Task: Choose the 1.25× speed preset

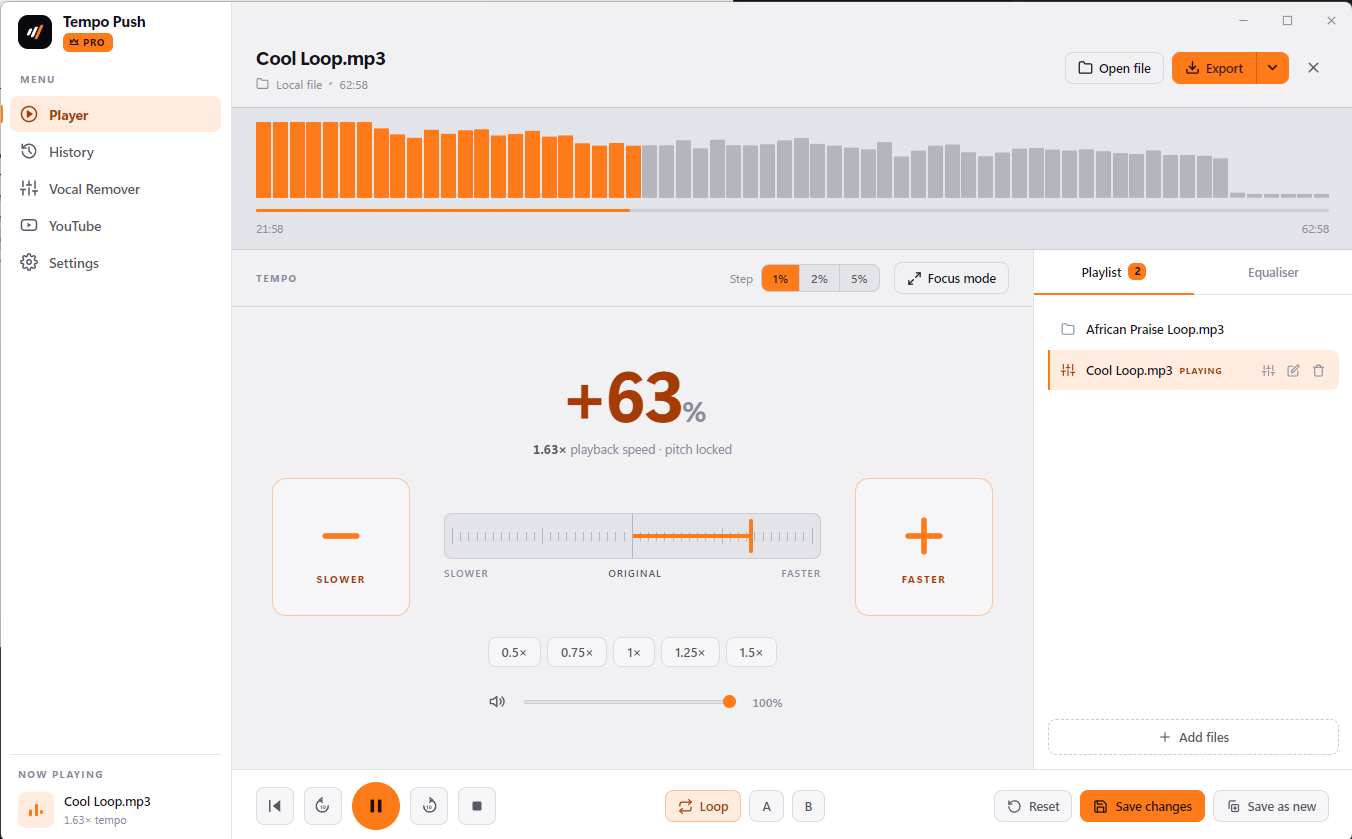Action: point(690,652)
